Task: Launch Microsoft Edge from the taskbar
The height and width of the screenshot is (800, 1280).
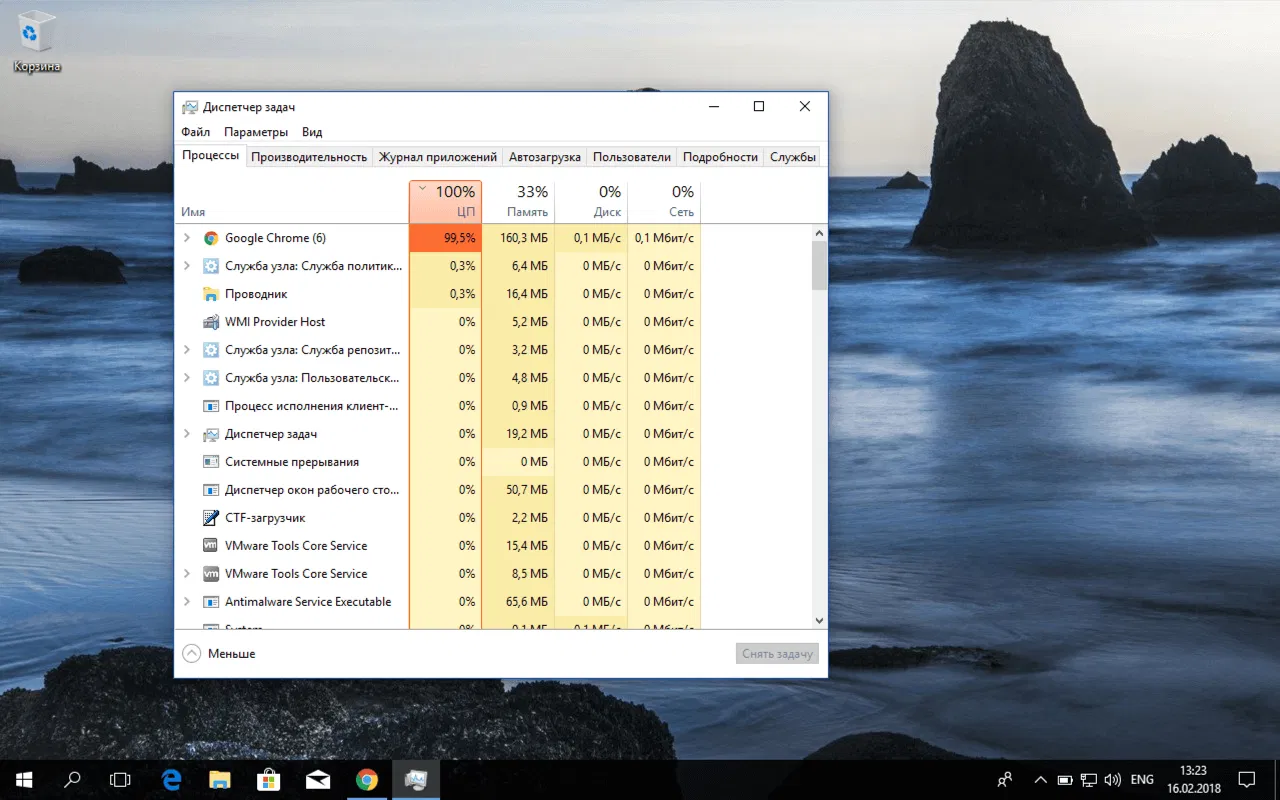Action: pos(170,779)
